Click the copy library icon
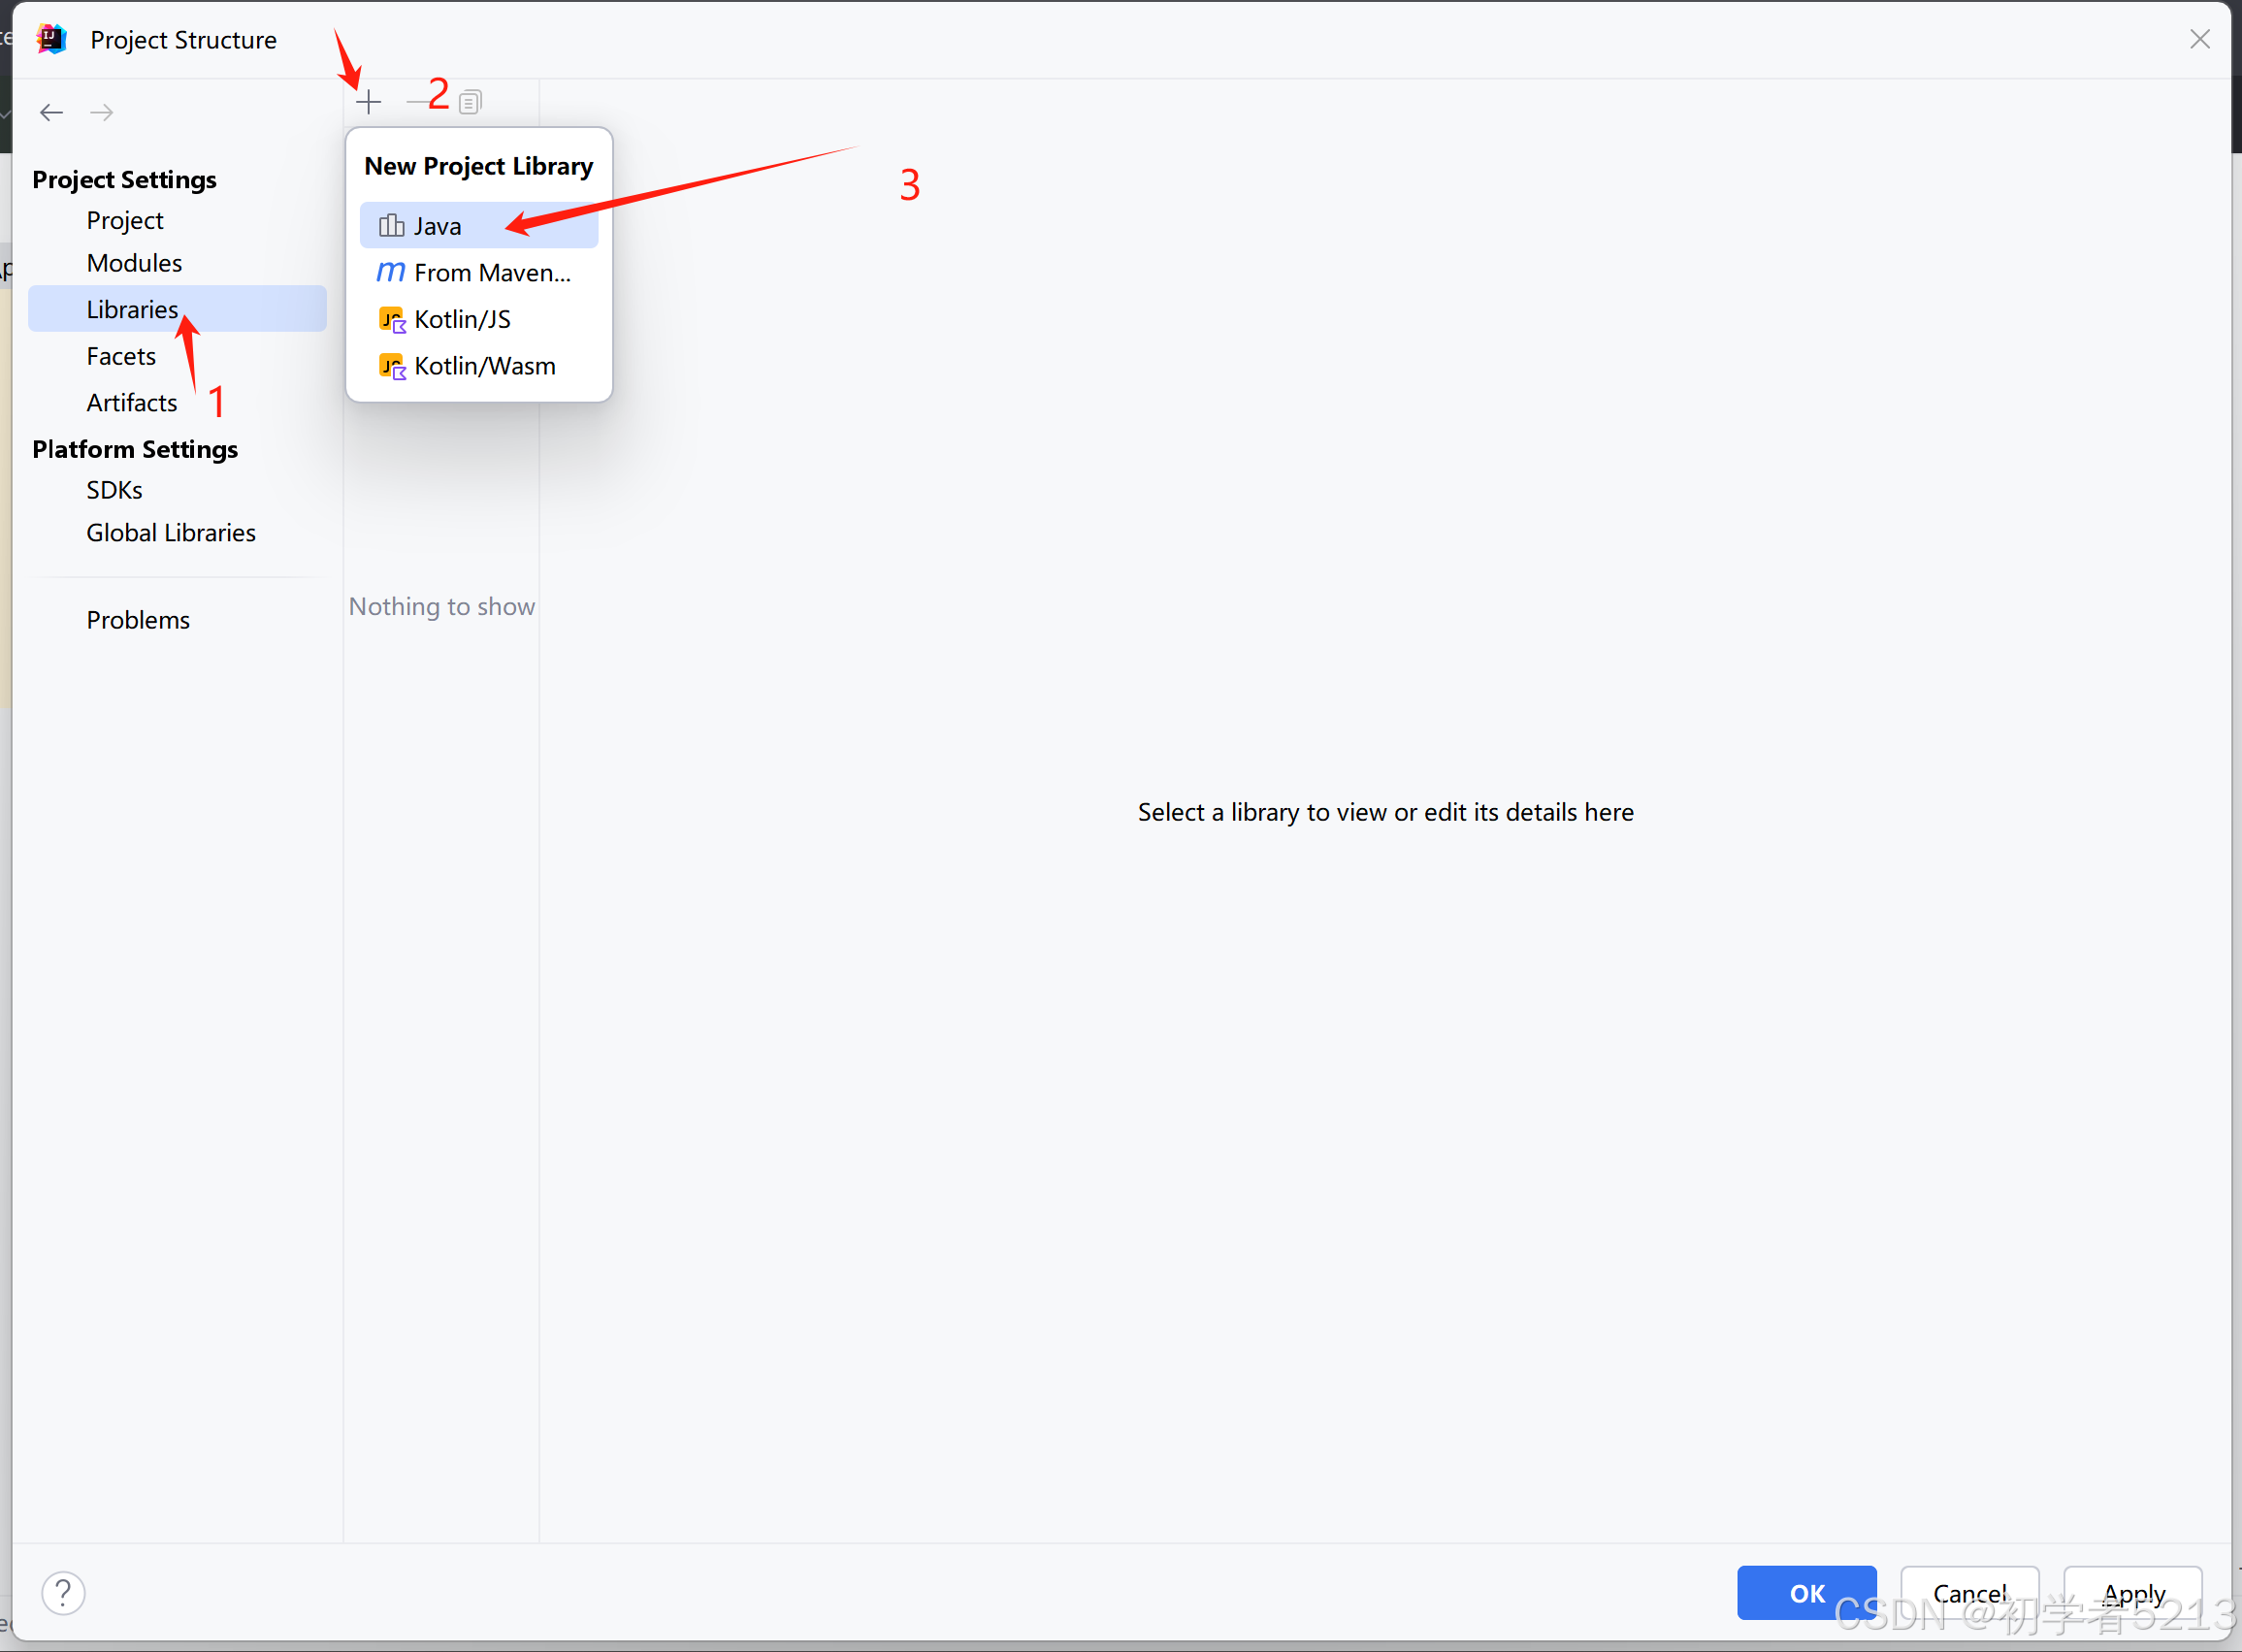The width and height of the screenshot is (2242, 1652). click(470, 101)
